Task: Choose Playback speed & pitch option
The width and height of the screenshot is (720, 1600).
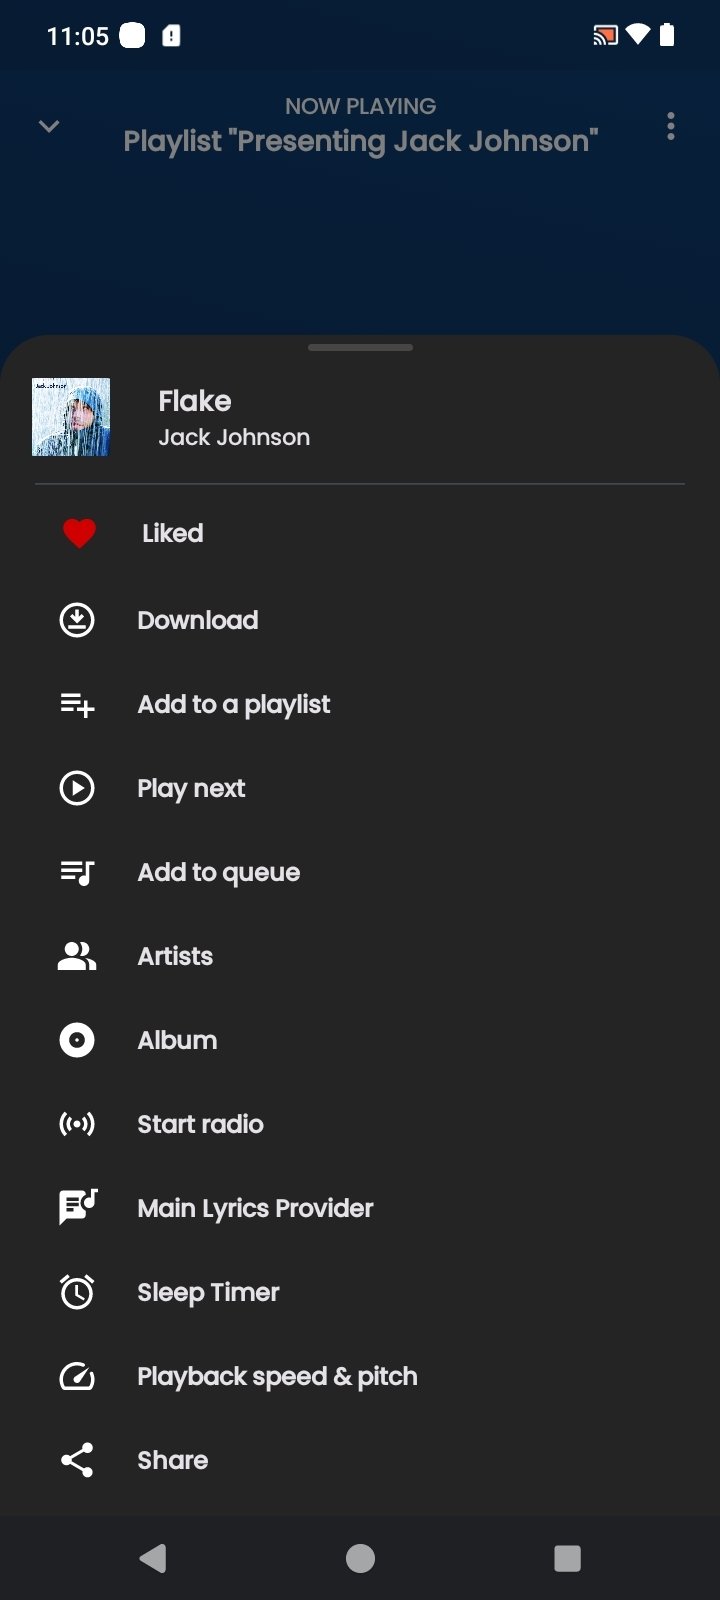Action: pos(277,1376)
